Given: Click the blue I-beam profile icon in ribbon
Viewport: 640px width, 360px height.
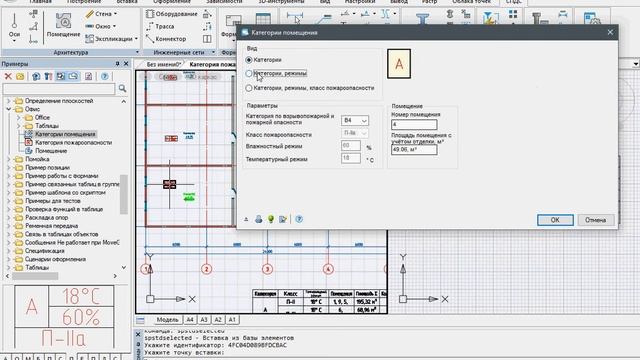Looking at the screenshot, I should pyautogui.click(x=422, y=18).
